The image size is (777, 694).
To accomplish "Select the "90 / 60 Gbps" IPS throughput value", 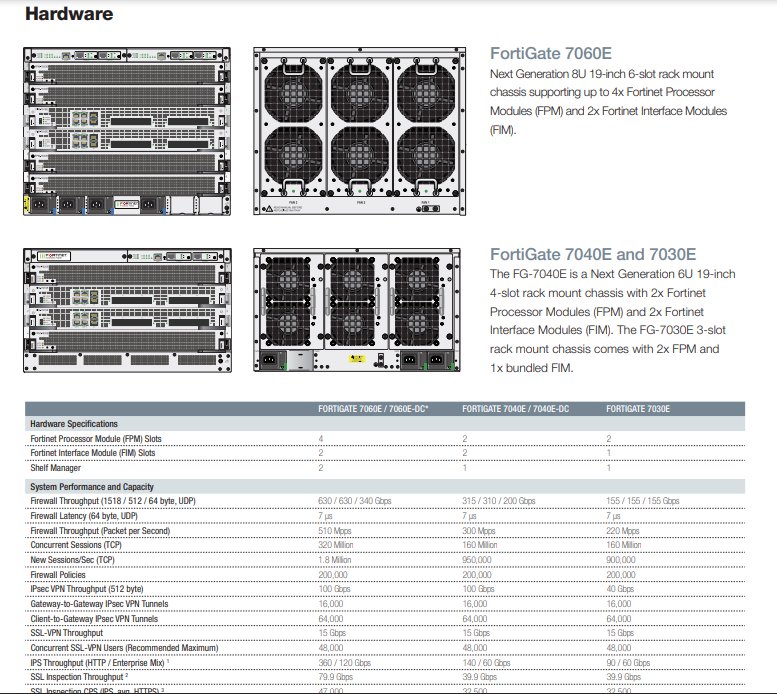I will 628,663.
